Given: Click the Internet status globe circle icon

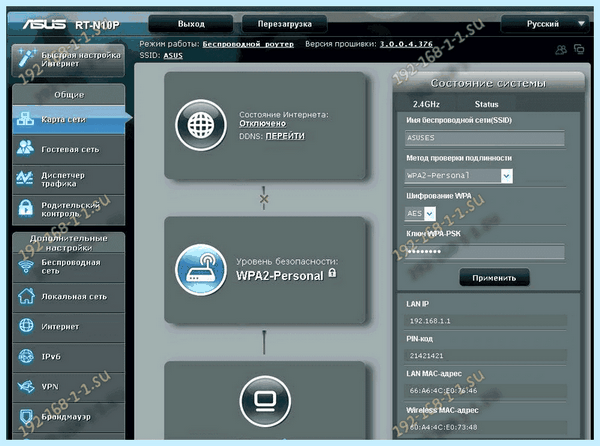Looking at the screenshot, I should click(x=201, y=125).
